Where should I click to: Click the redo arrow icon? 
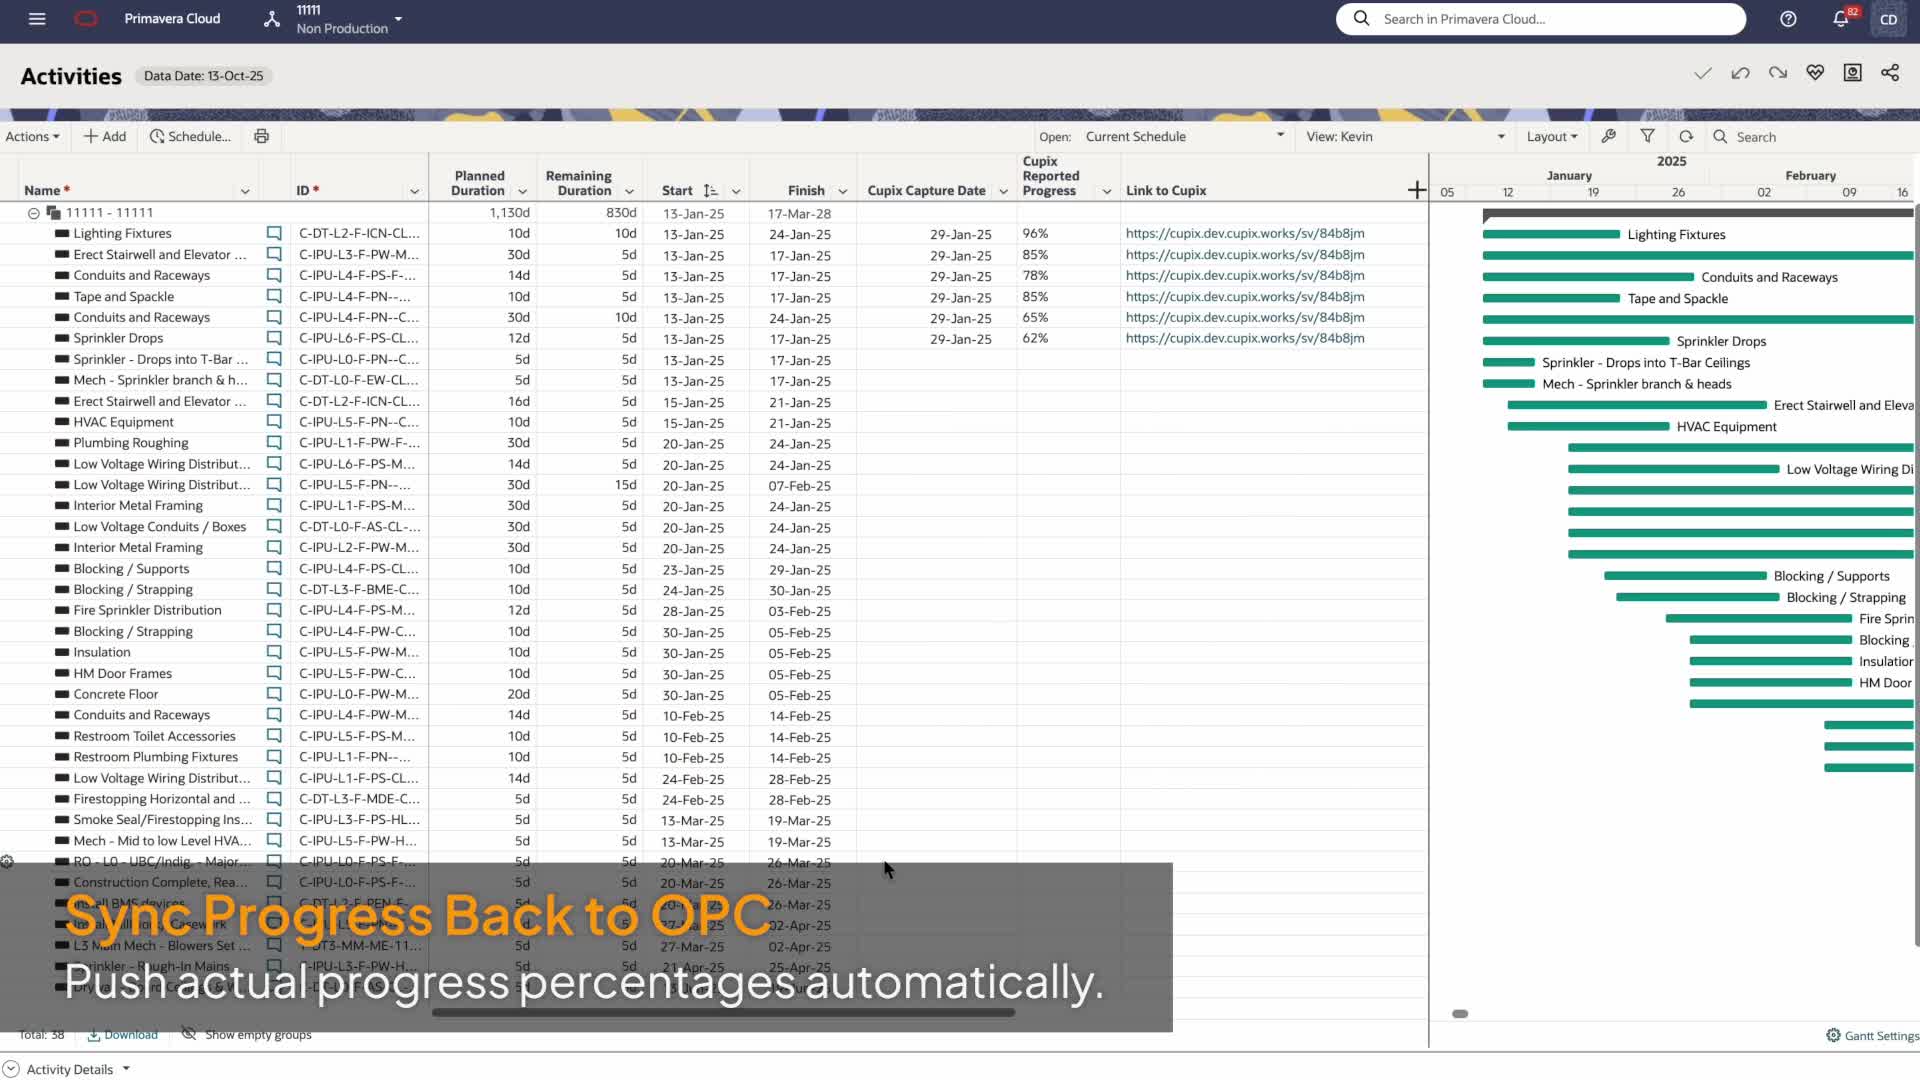[x=1778, y=73]
